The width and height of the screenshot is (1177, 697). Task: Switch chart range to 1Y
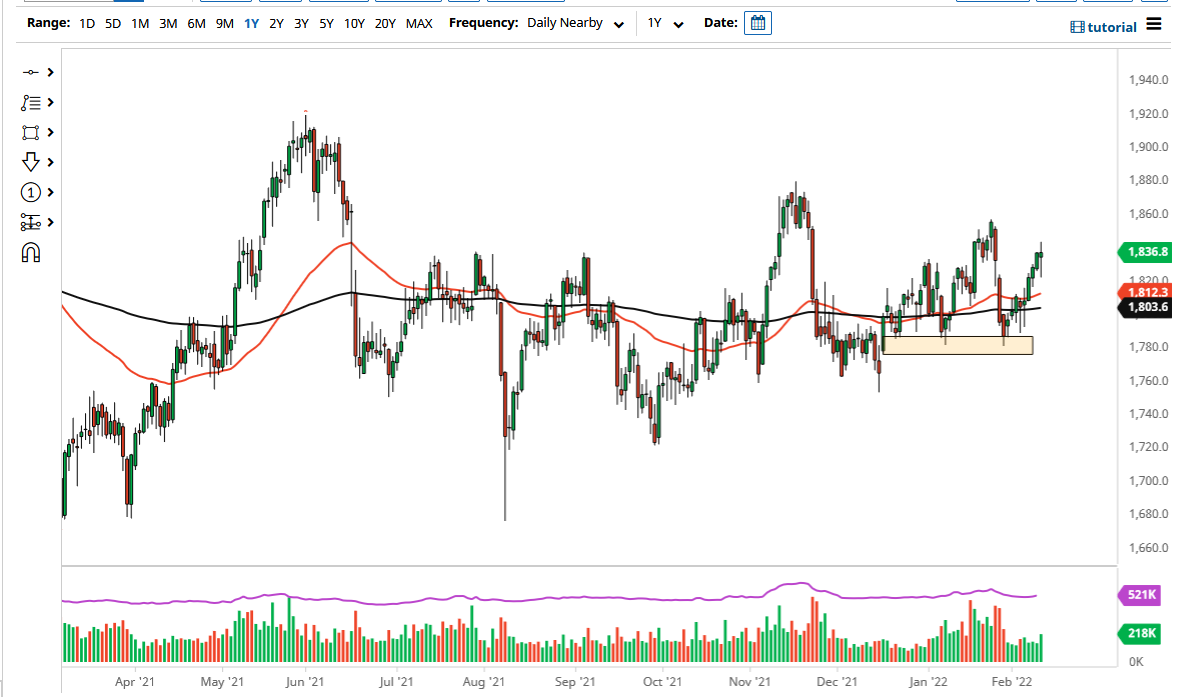tap(252, 22)
